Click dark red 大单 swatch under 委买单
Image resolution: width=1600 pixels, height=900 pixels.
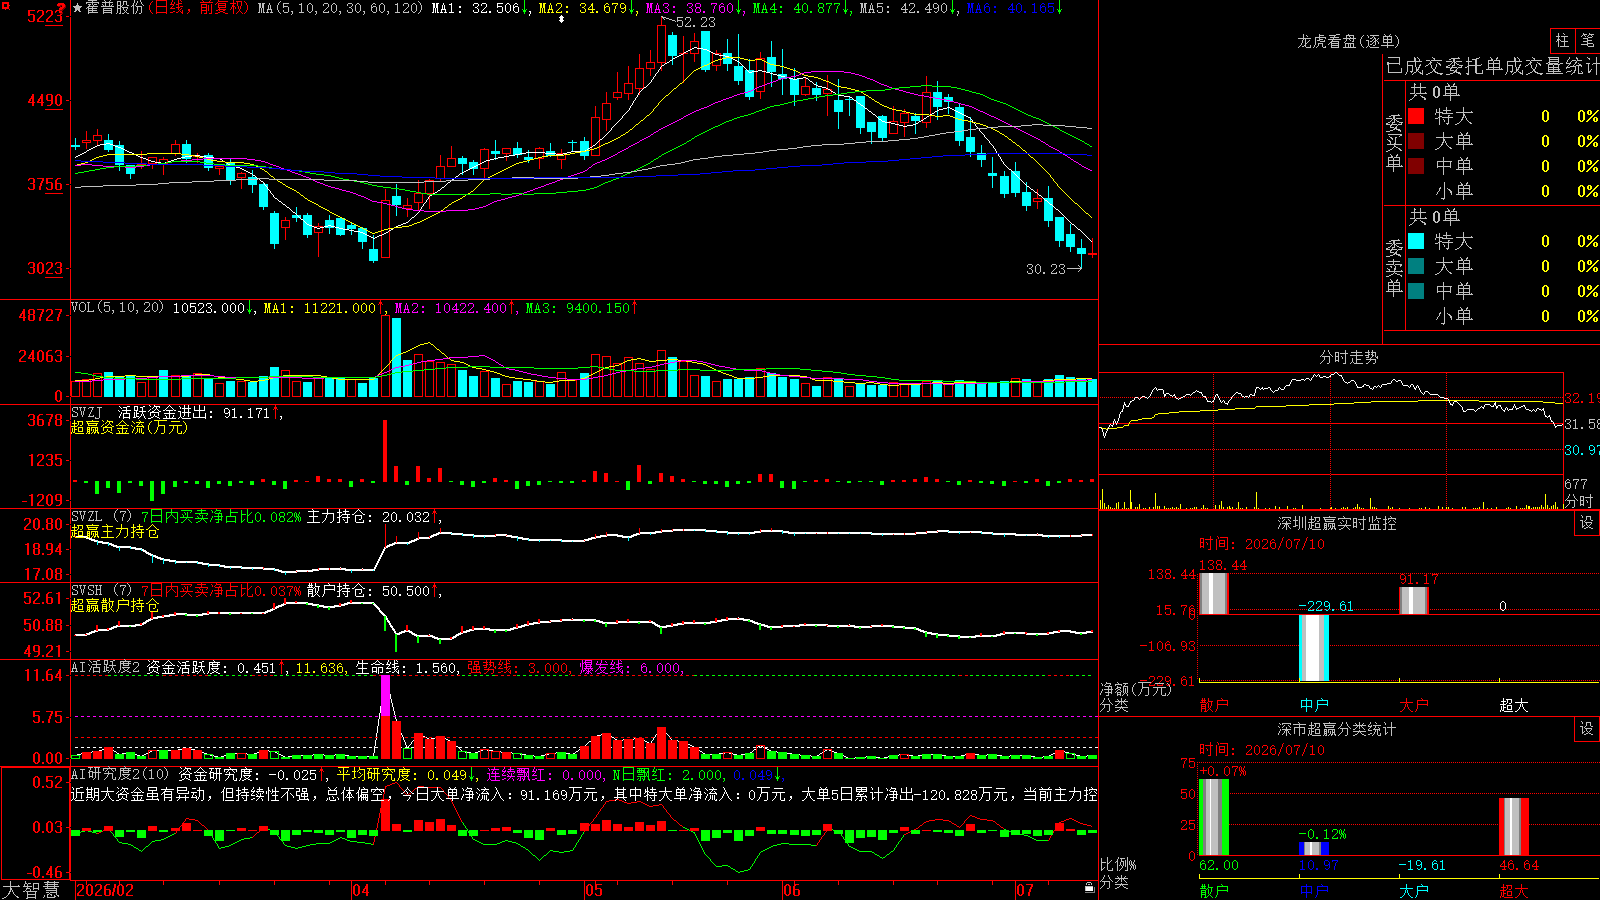1416,141
